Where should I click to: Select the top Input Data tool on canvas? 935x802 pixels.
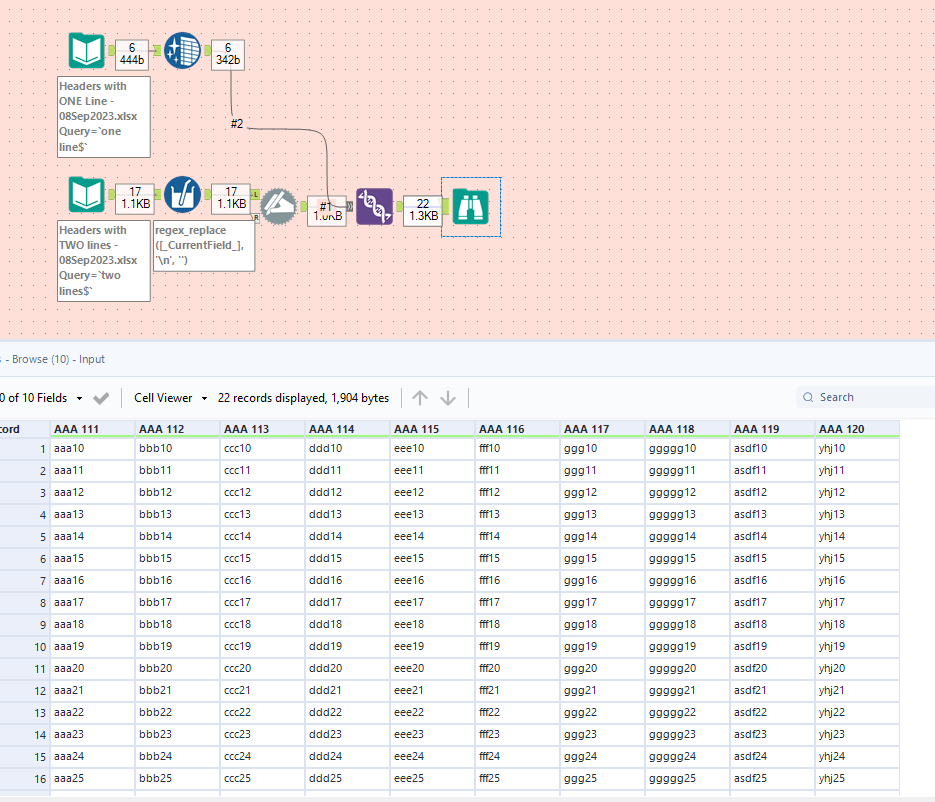tap(87, 50)
